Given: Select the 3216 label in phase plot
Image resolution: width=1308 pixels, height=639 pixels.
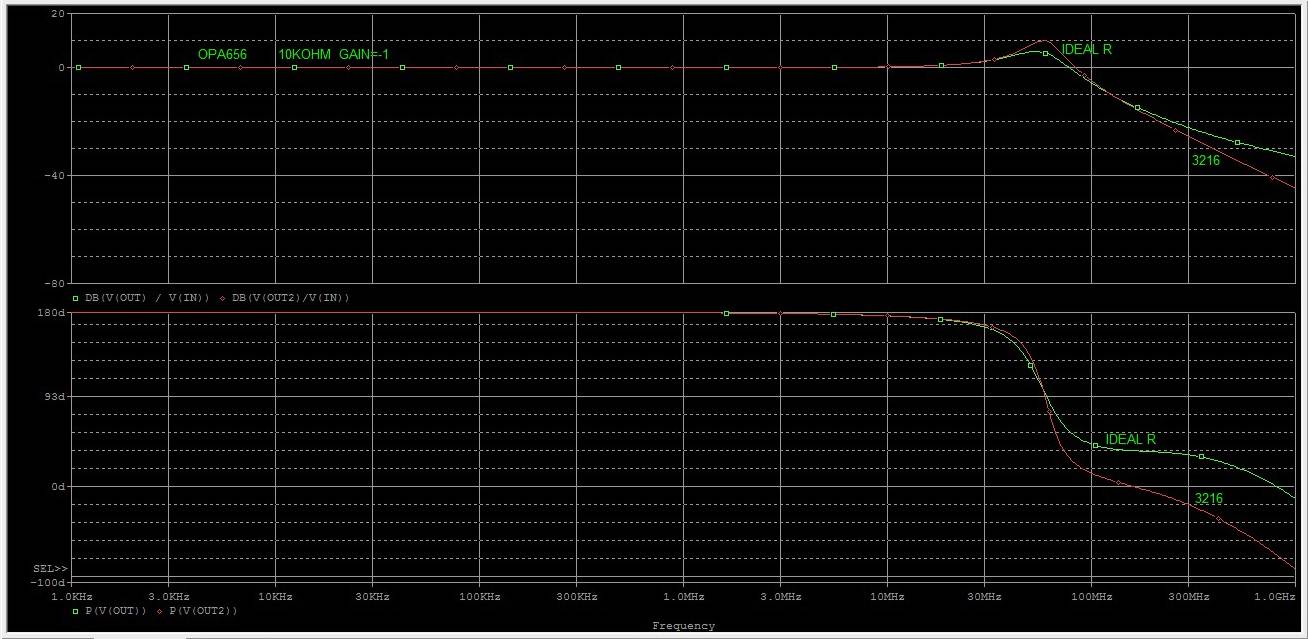Looking at the screenshot, I should coord(1208,498).
